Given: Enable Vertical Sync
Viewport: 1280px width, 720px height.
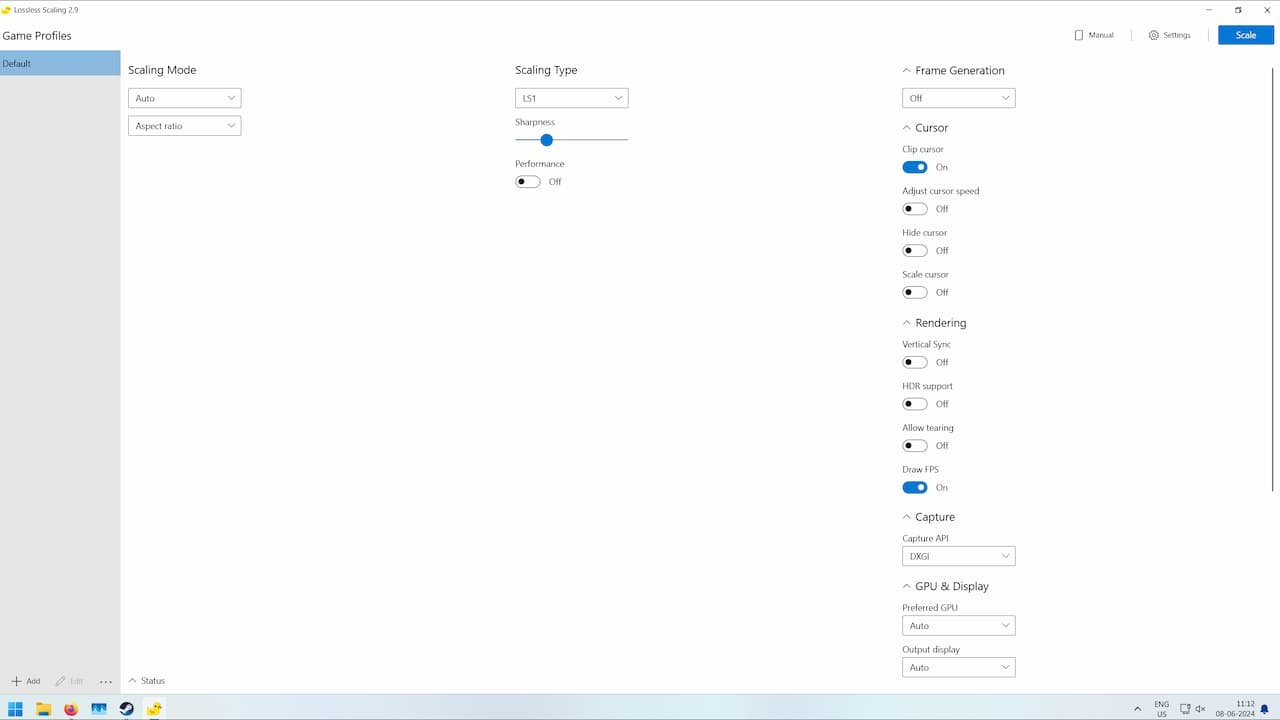Looking at the screenshot, I should 914,362.
